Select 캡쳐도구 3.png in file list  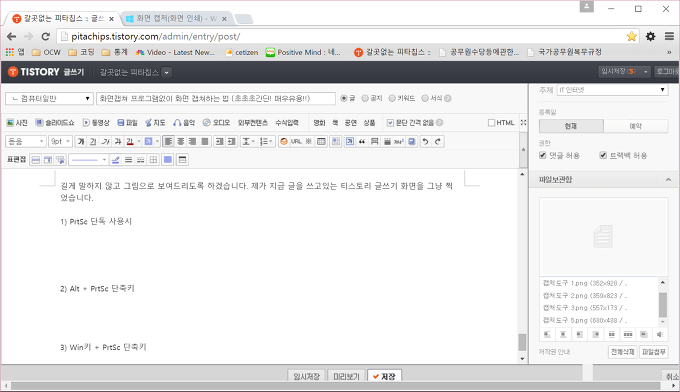coord(585,308)
